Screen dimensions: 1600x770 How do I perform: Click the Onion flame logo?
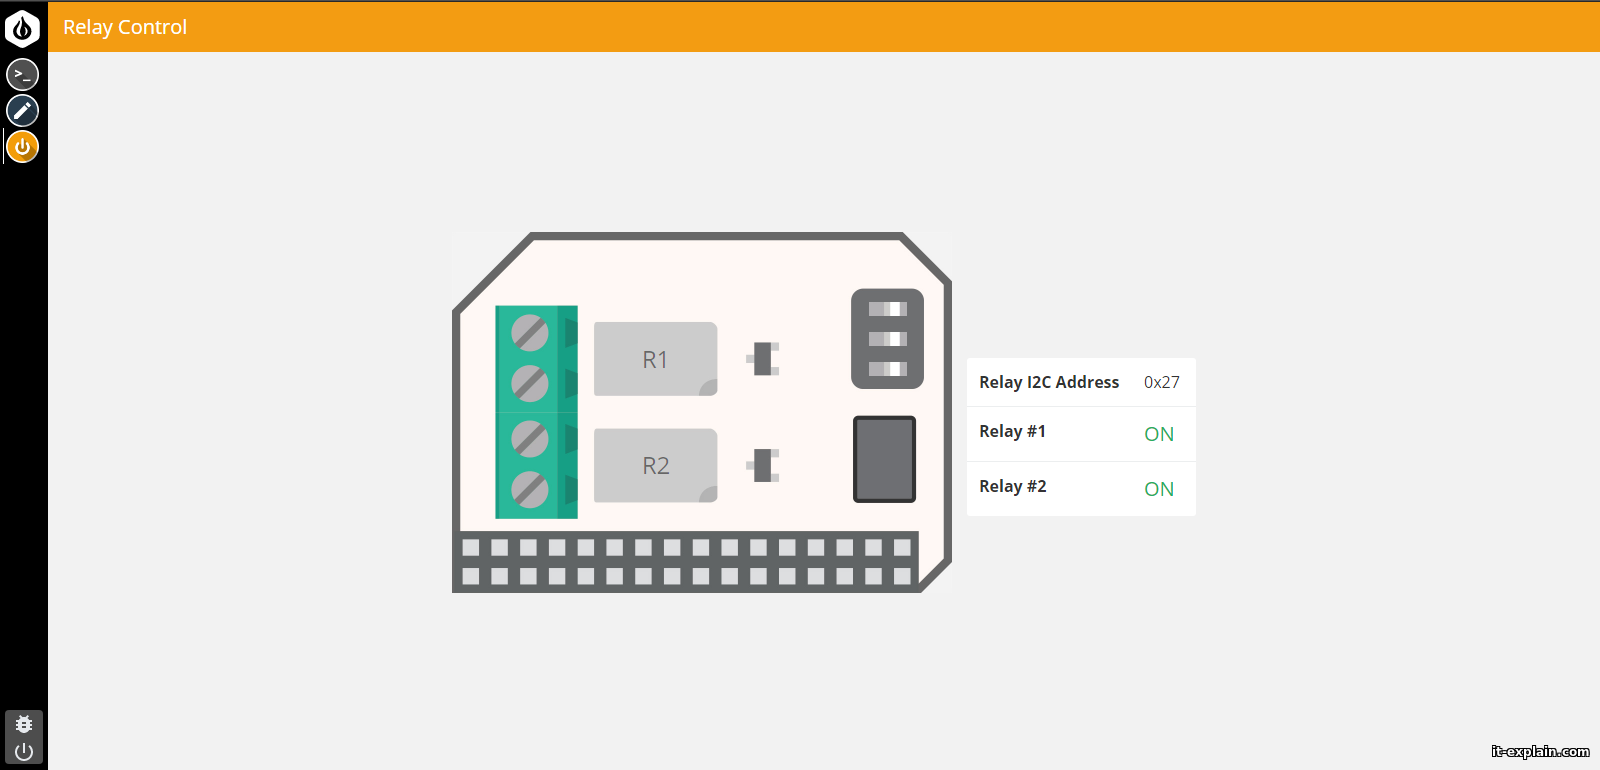22,29
